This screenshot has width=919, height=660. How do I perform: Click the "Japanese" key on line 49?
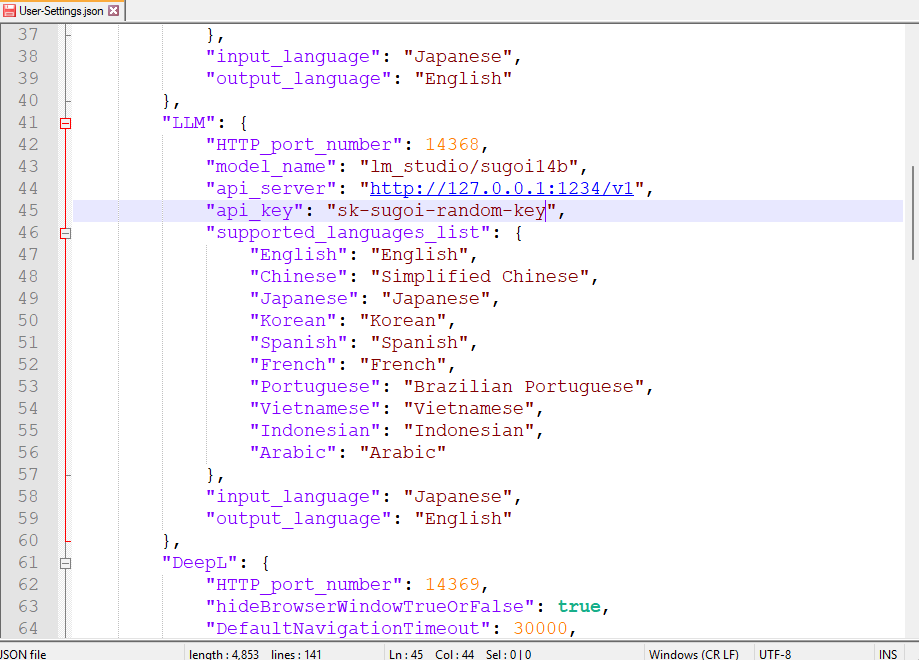point(304,299)
